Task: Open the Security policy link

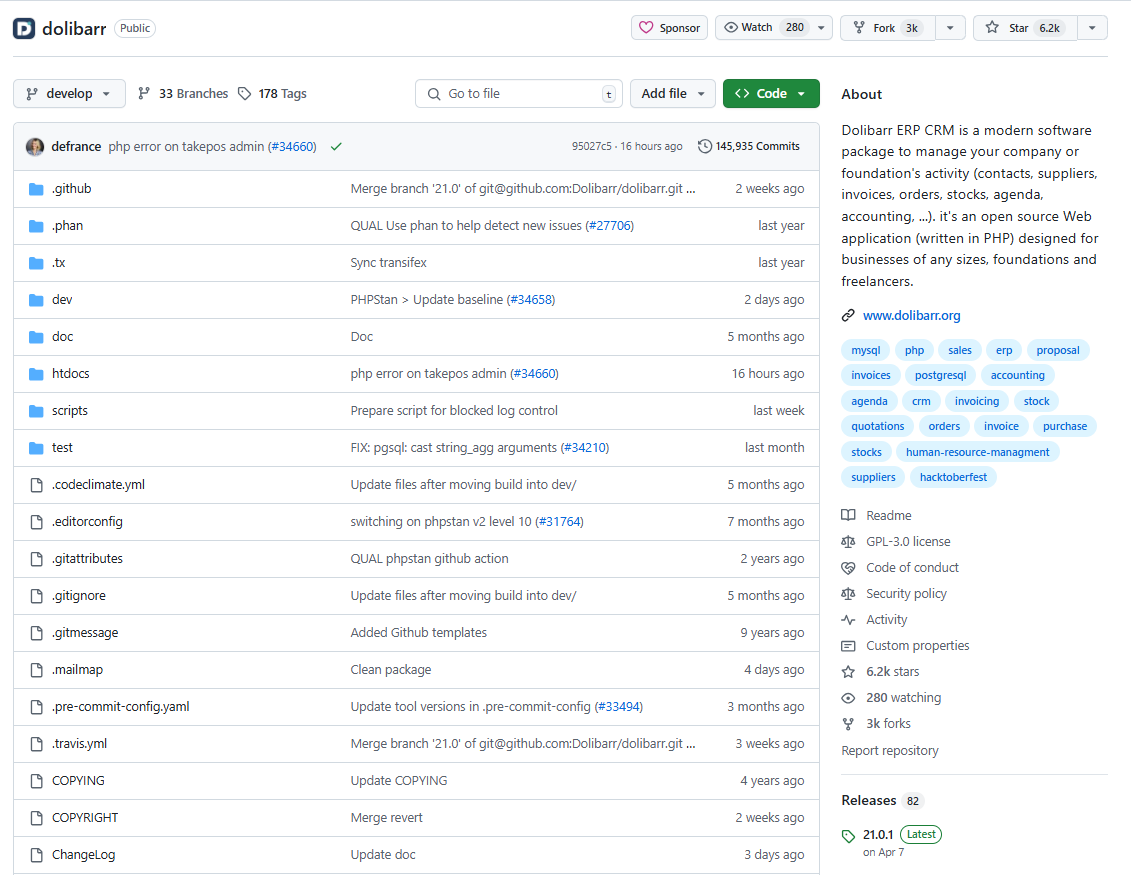Action: coord(906,594)
